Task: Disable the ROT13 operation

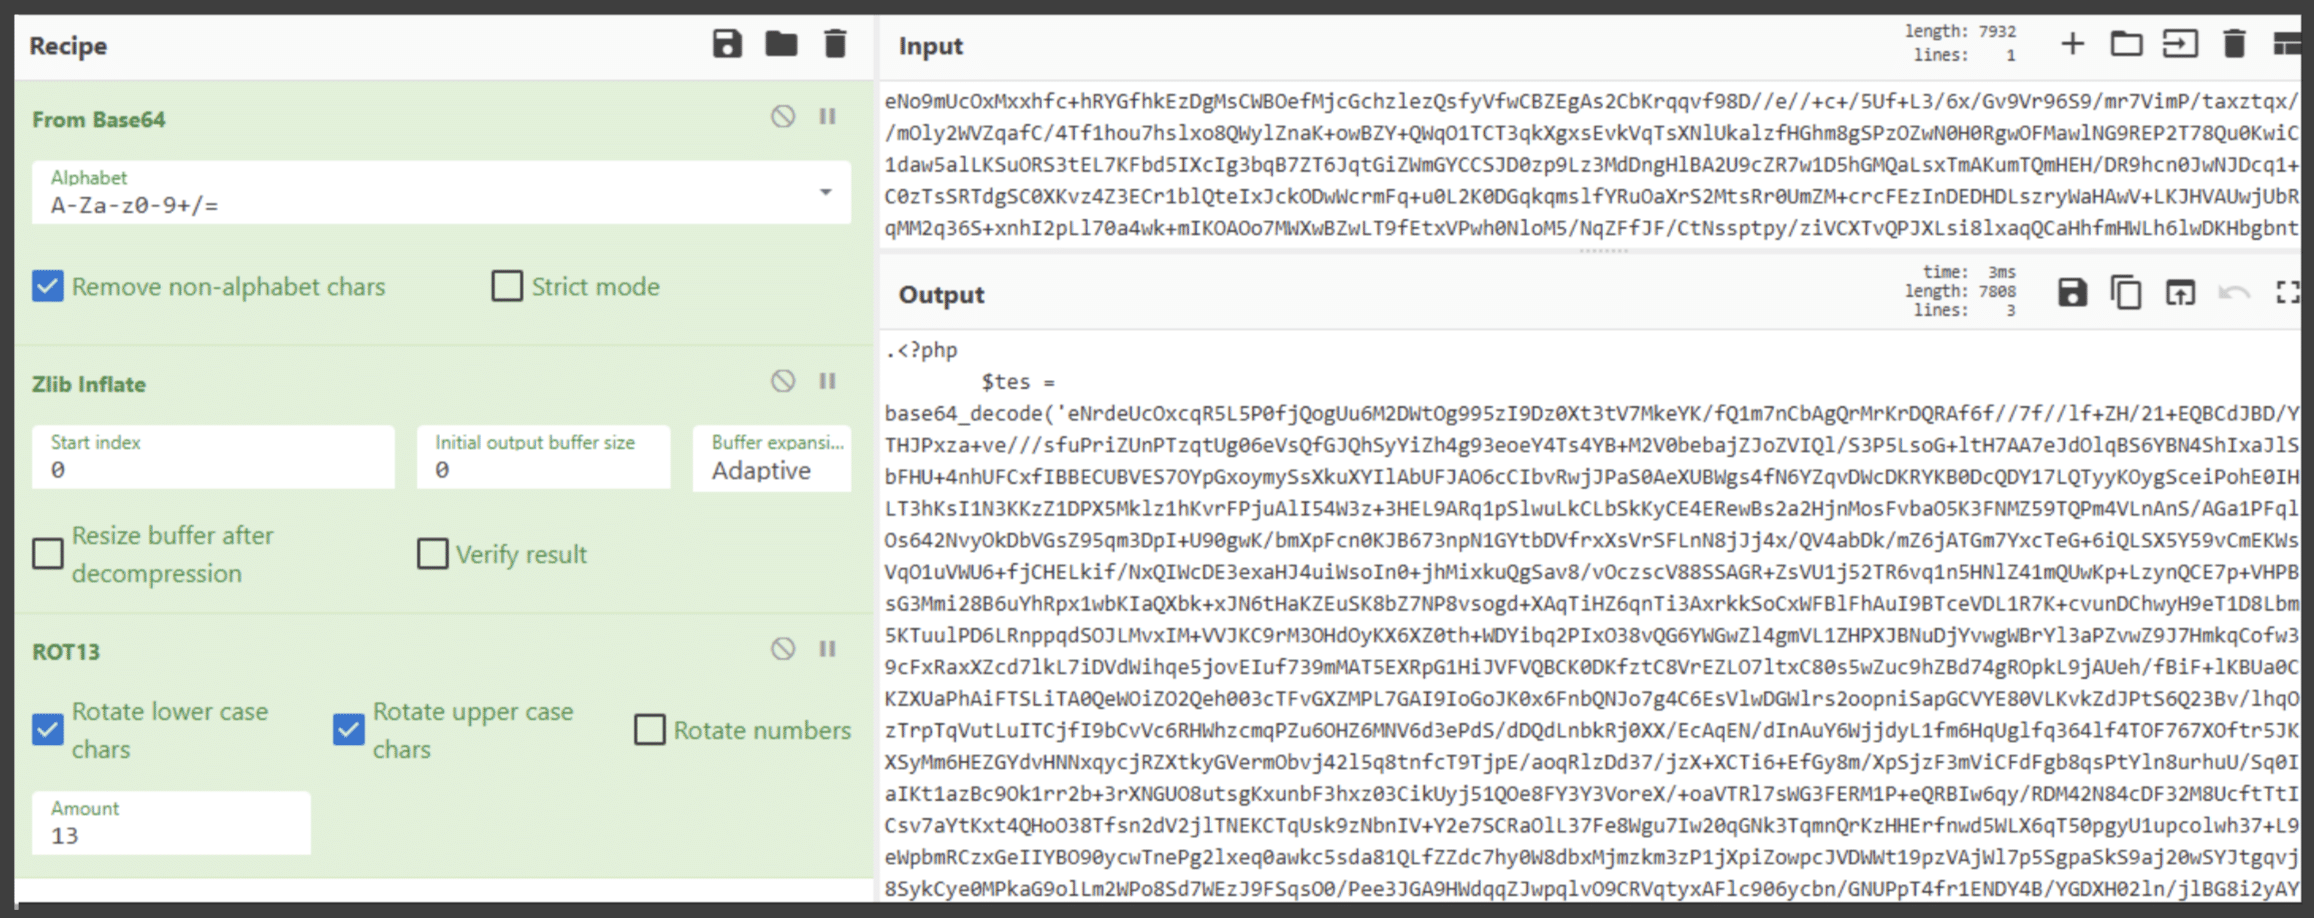Action: (783, 649)
